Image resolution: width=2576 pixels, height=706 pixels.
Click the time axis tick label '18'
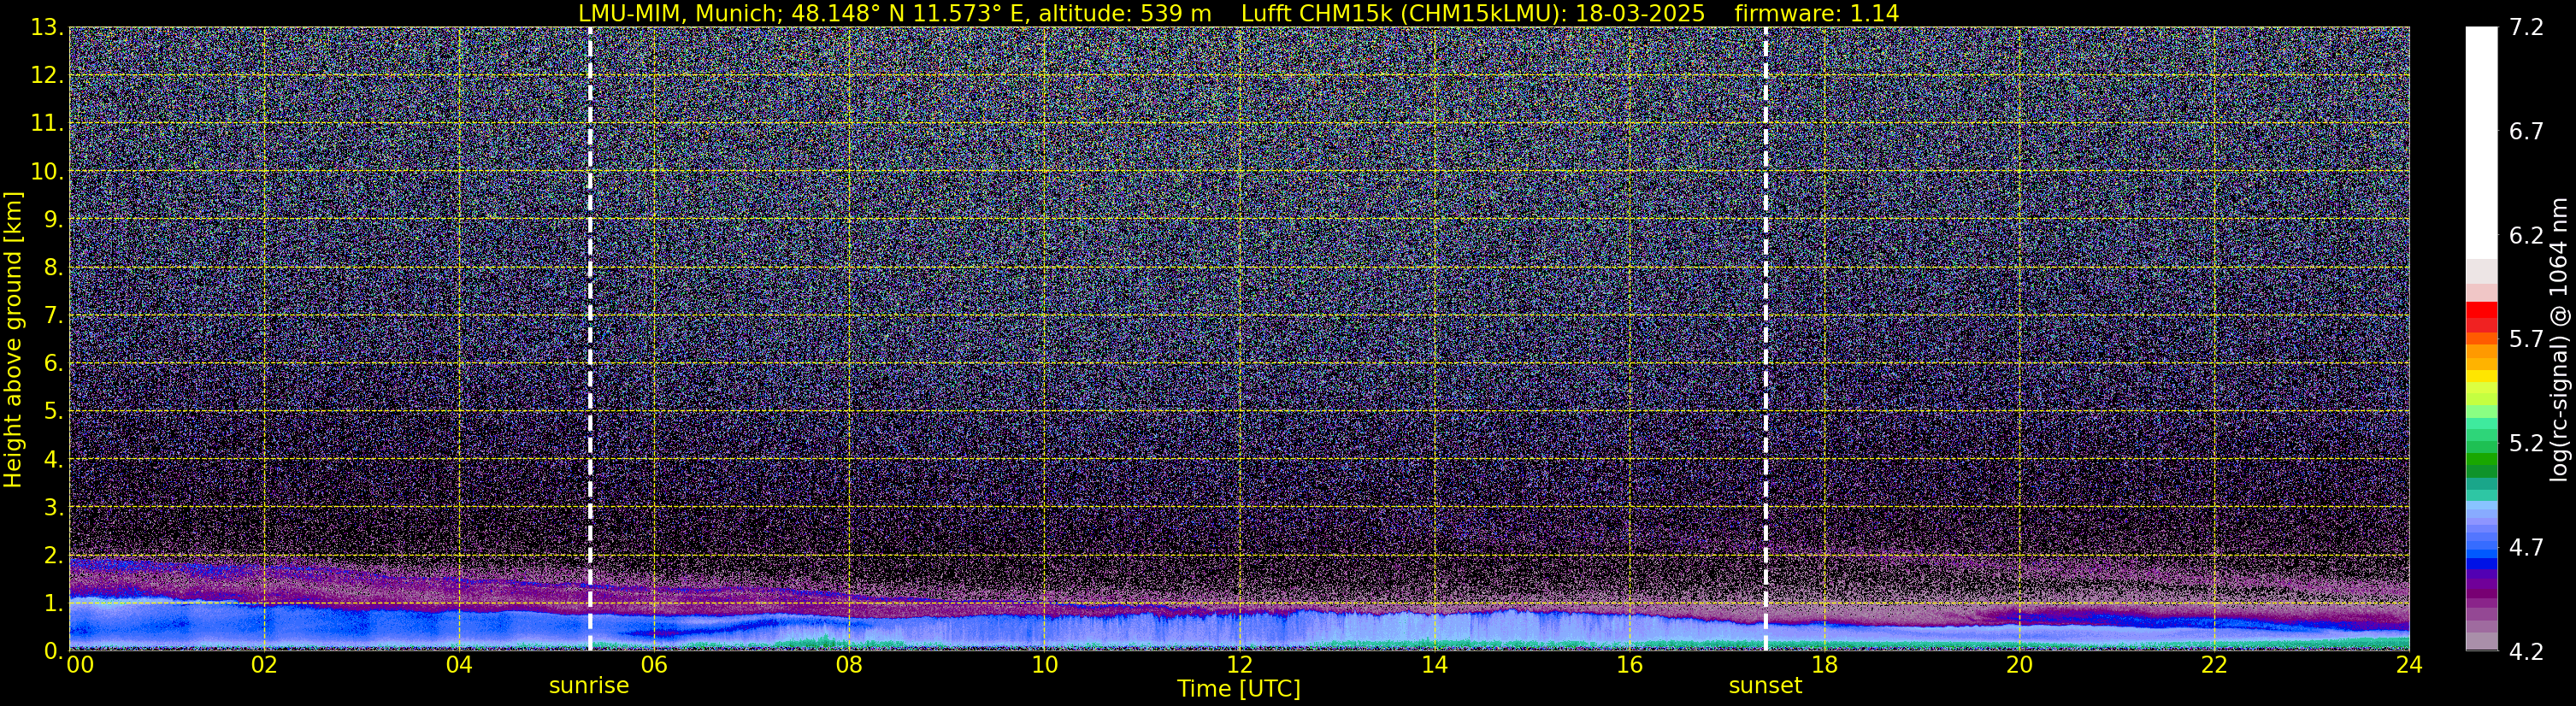(1824, 665)
